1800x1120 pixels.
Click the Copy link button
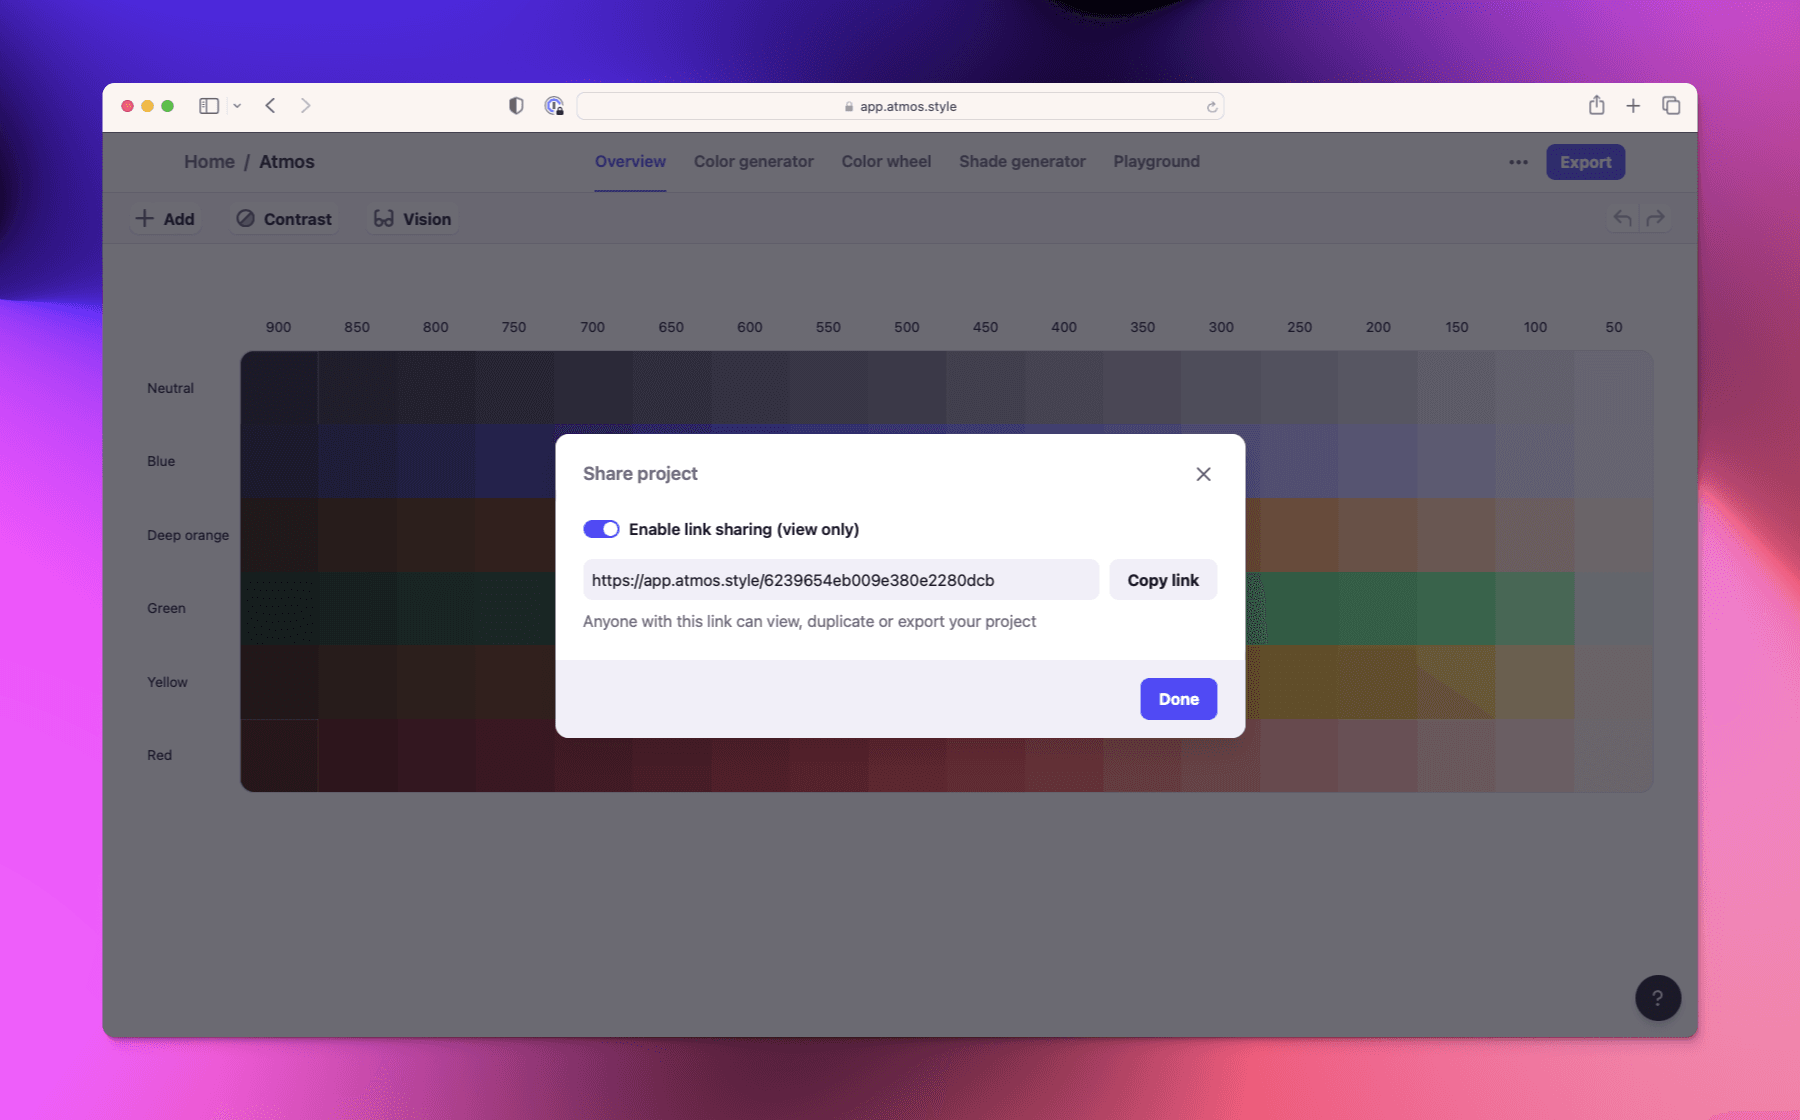[x=1162, y=579]
